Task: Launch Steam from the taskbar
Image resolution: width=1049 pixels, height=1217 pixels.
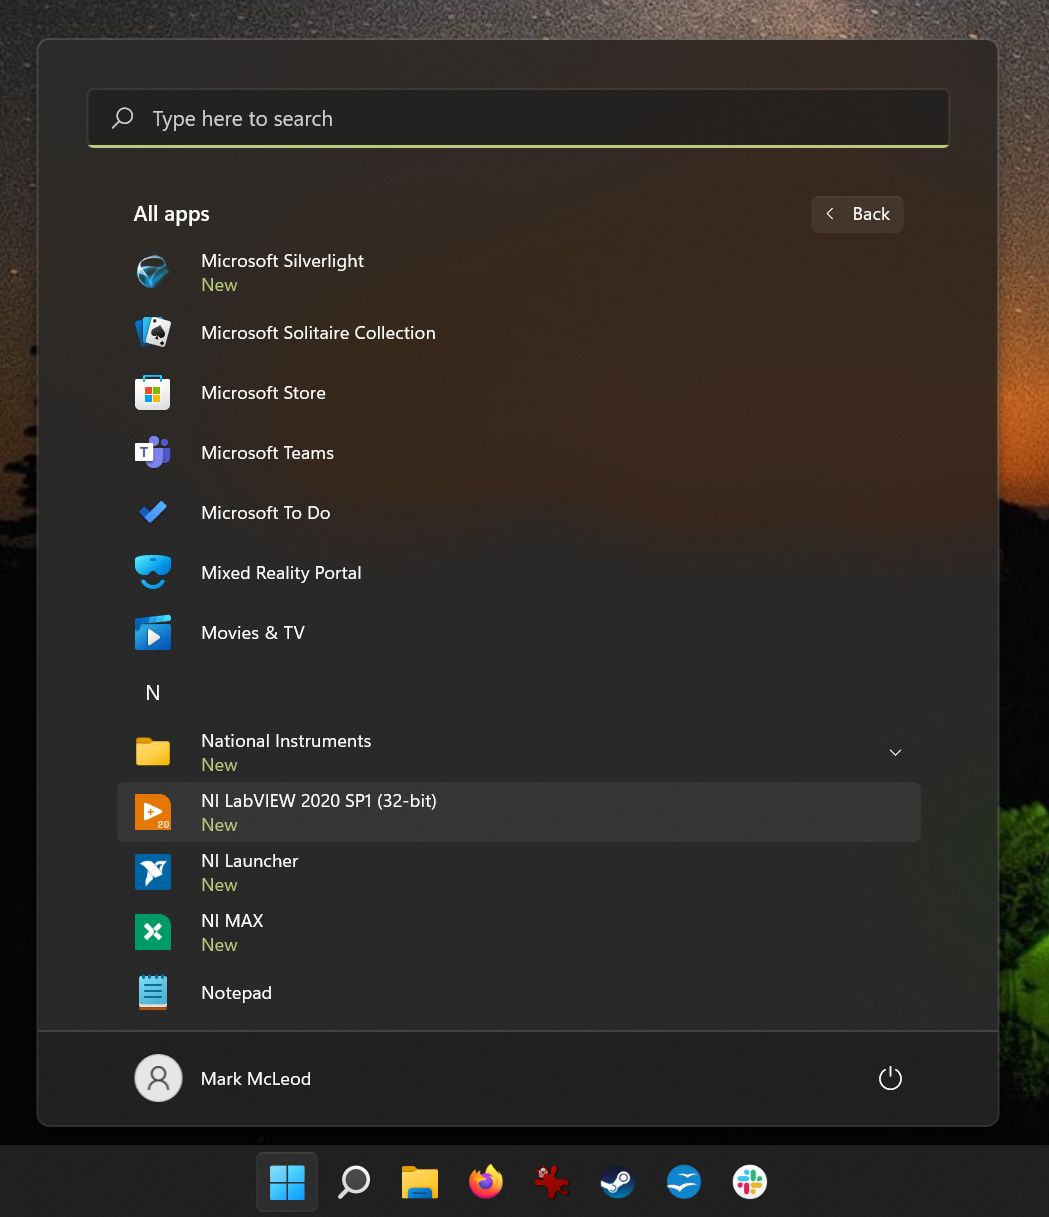Action: [617, 1182]
